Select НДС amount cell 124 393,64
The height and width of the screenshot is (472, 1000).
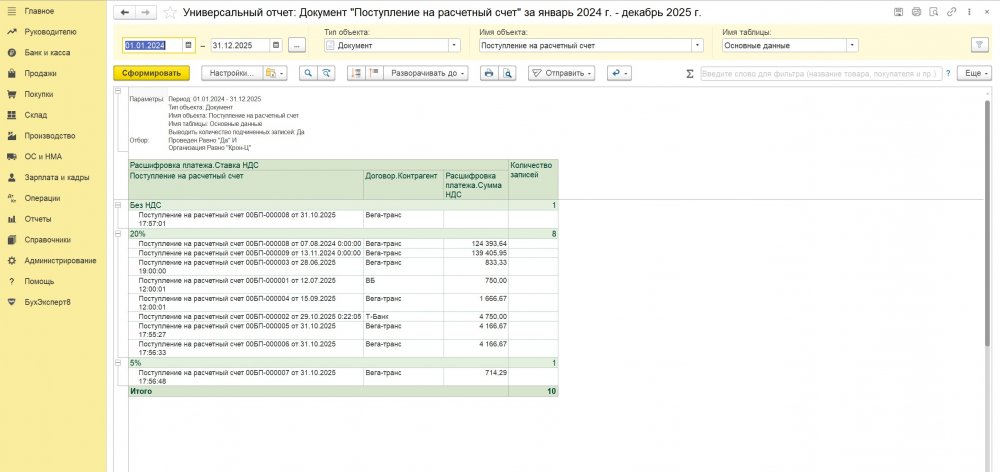point(476,244)
